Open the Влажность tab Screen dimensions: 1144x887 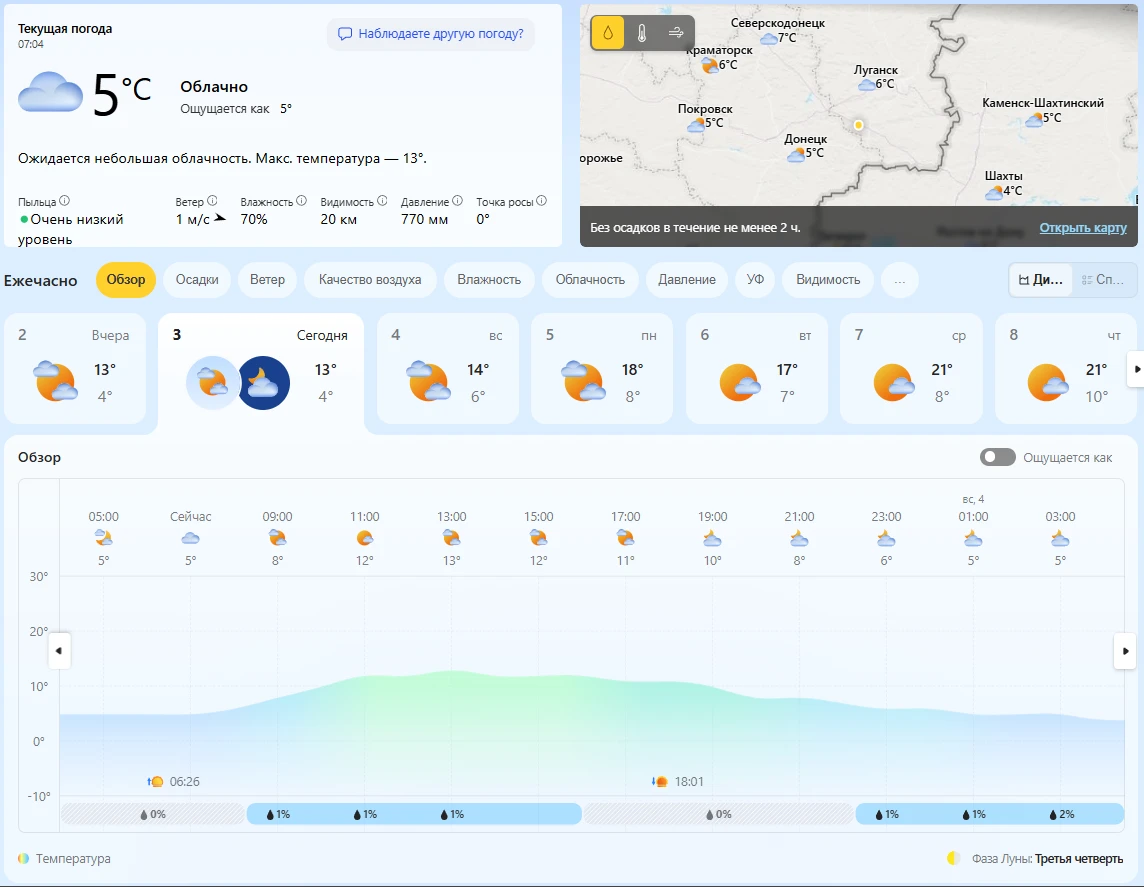[489, 280]
